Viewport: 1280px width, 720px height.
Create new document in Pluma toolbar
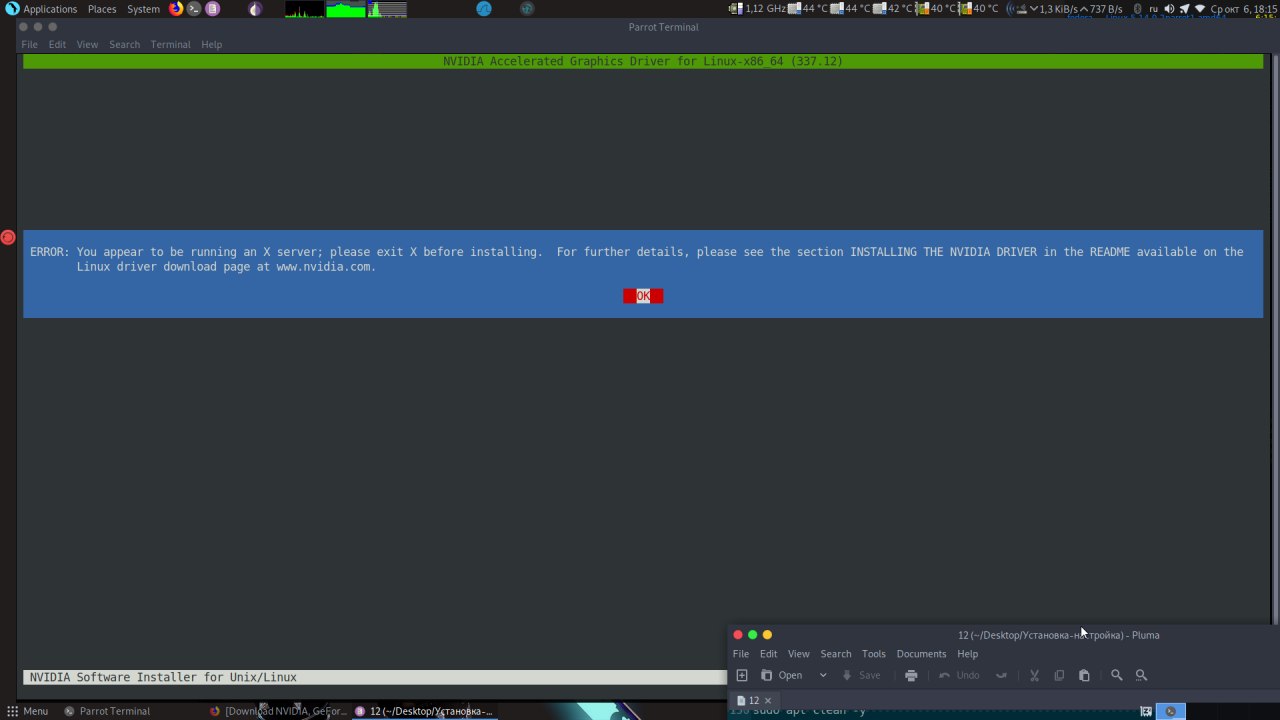coord(742,675)
